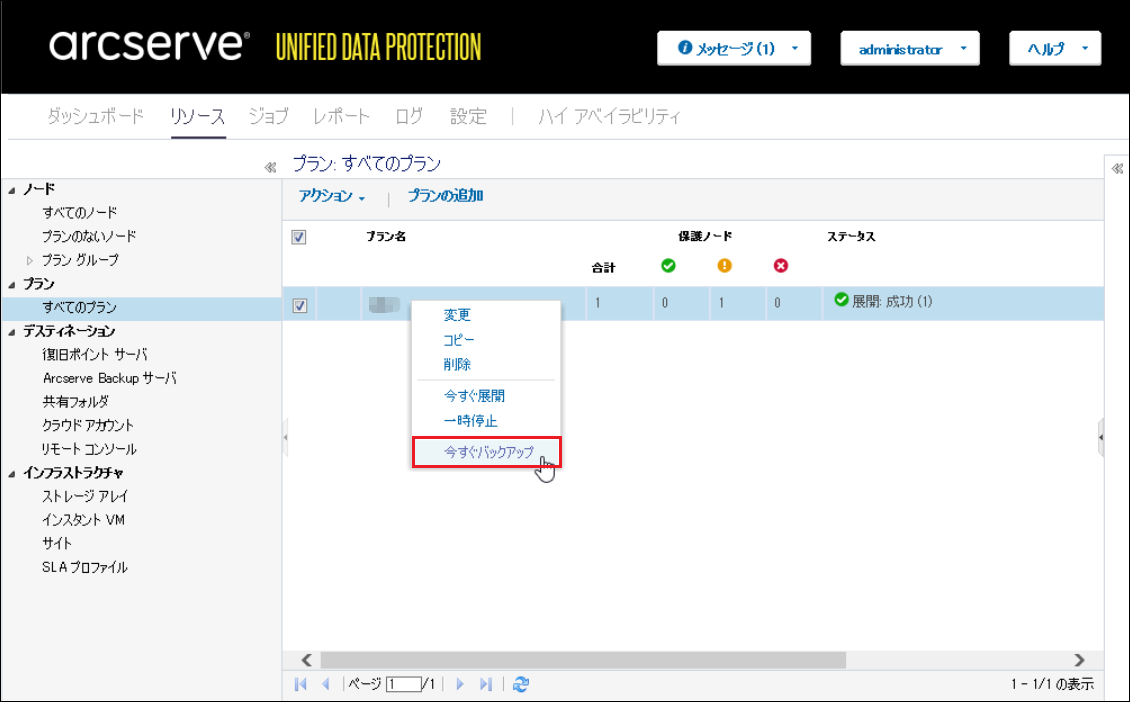Open ストレージ アレイ in the tree
The width and height of the screenshot is (1130, 702).
point(85,496)
